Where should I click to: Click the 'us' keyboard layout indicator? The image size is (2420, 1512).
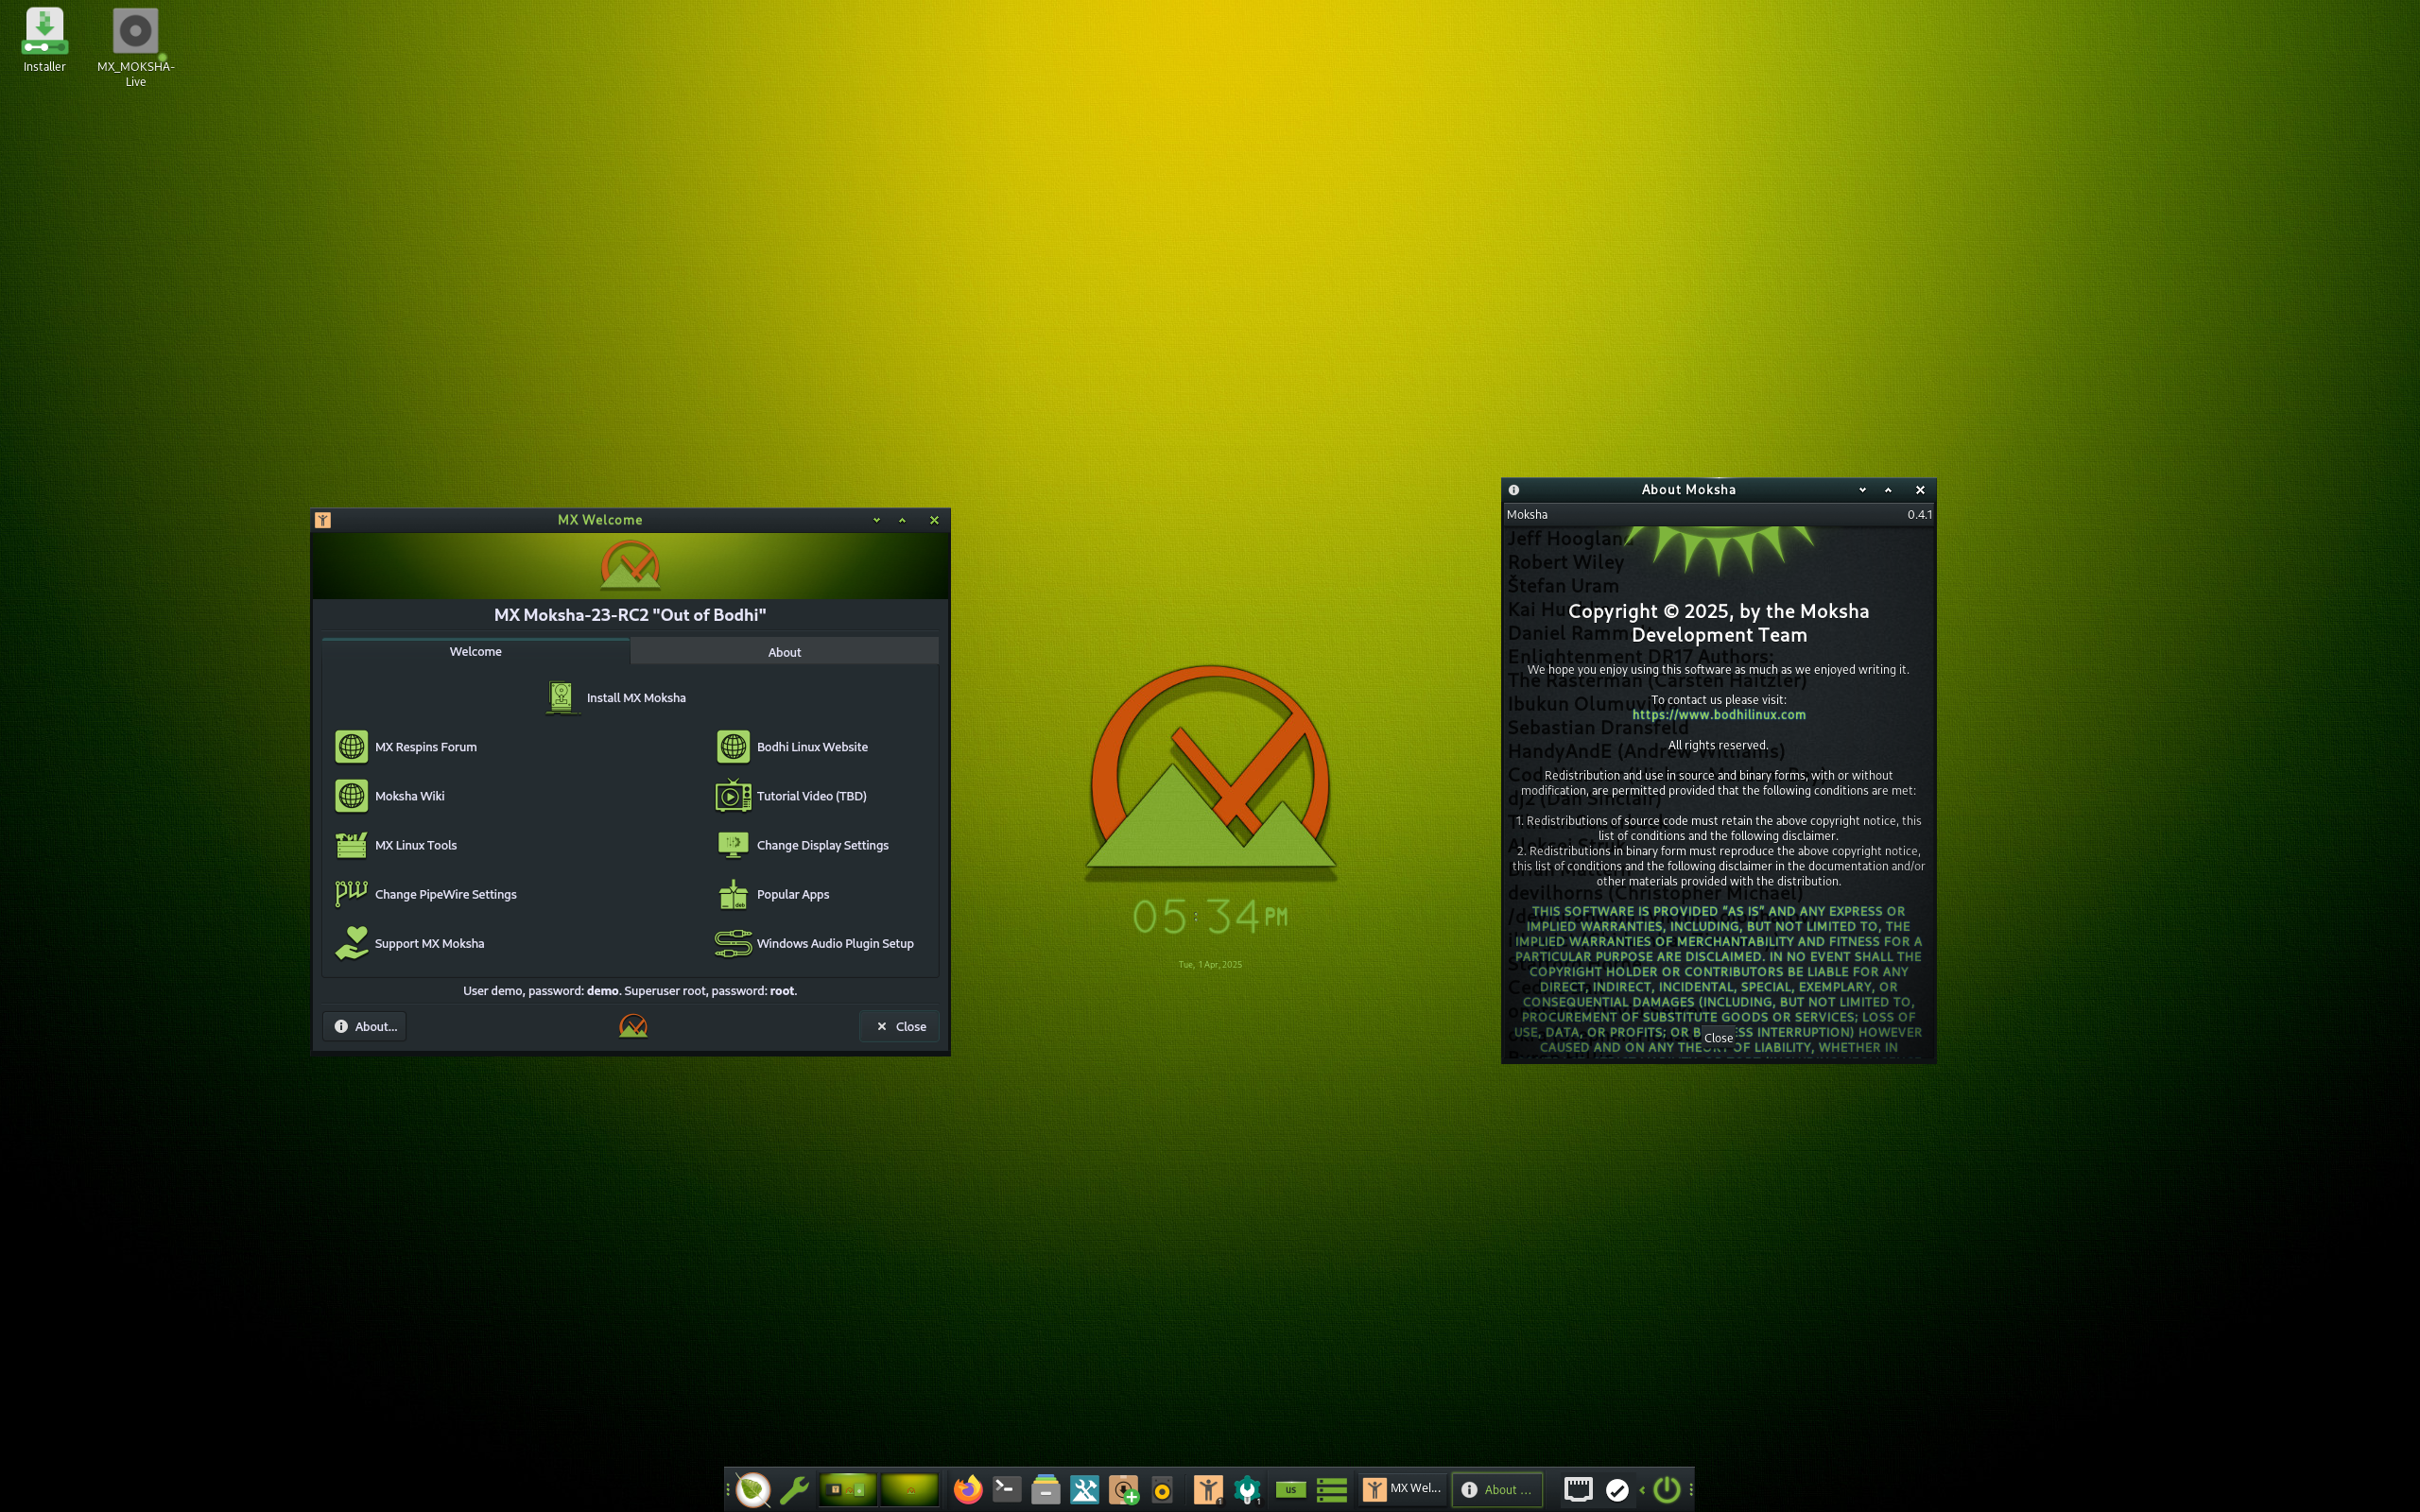pyautogui.click(x=1290, y=1489)
